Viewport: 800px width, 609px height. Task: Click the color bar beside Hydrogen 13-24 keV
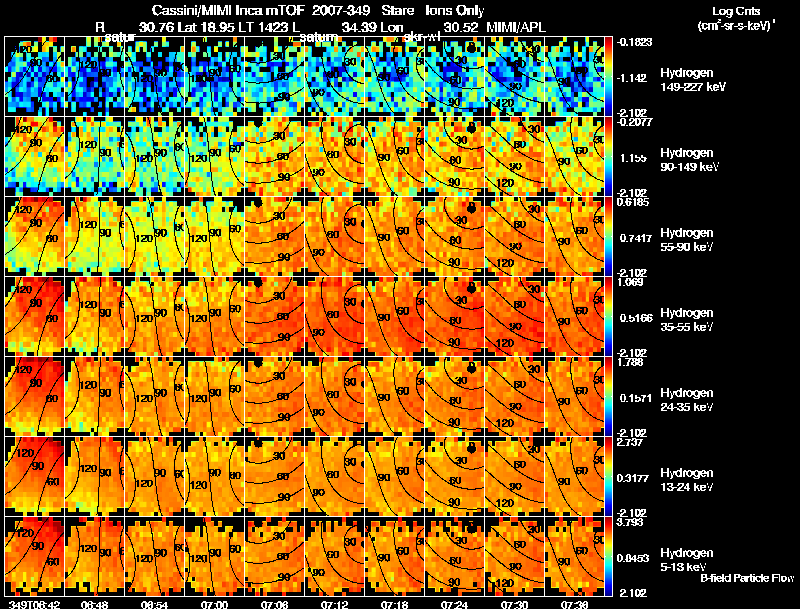[x=608, y=477]
